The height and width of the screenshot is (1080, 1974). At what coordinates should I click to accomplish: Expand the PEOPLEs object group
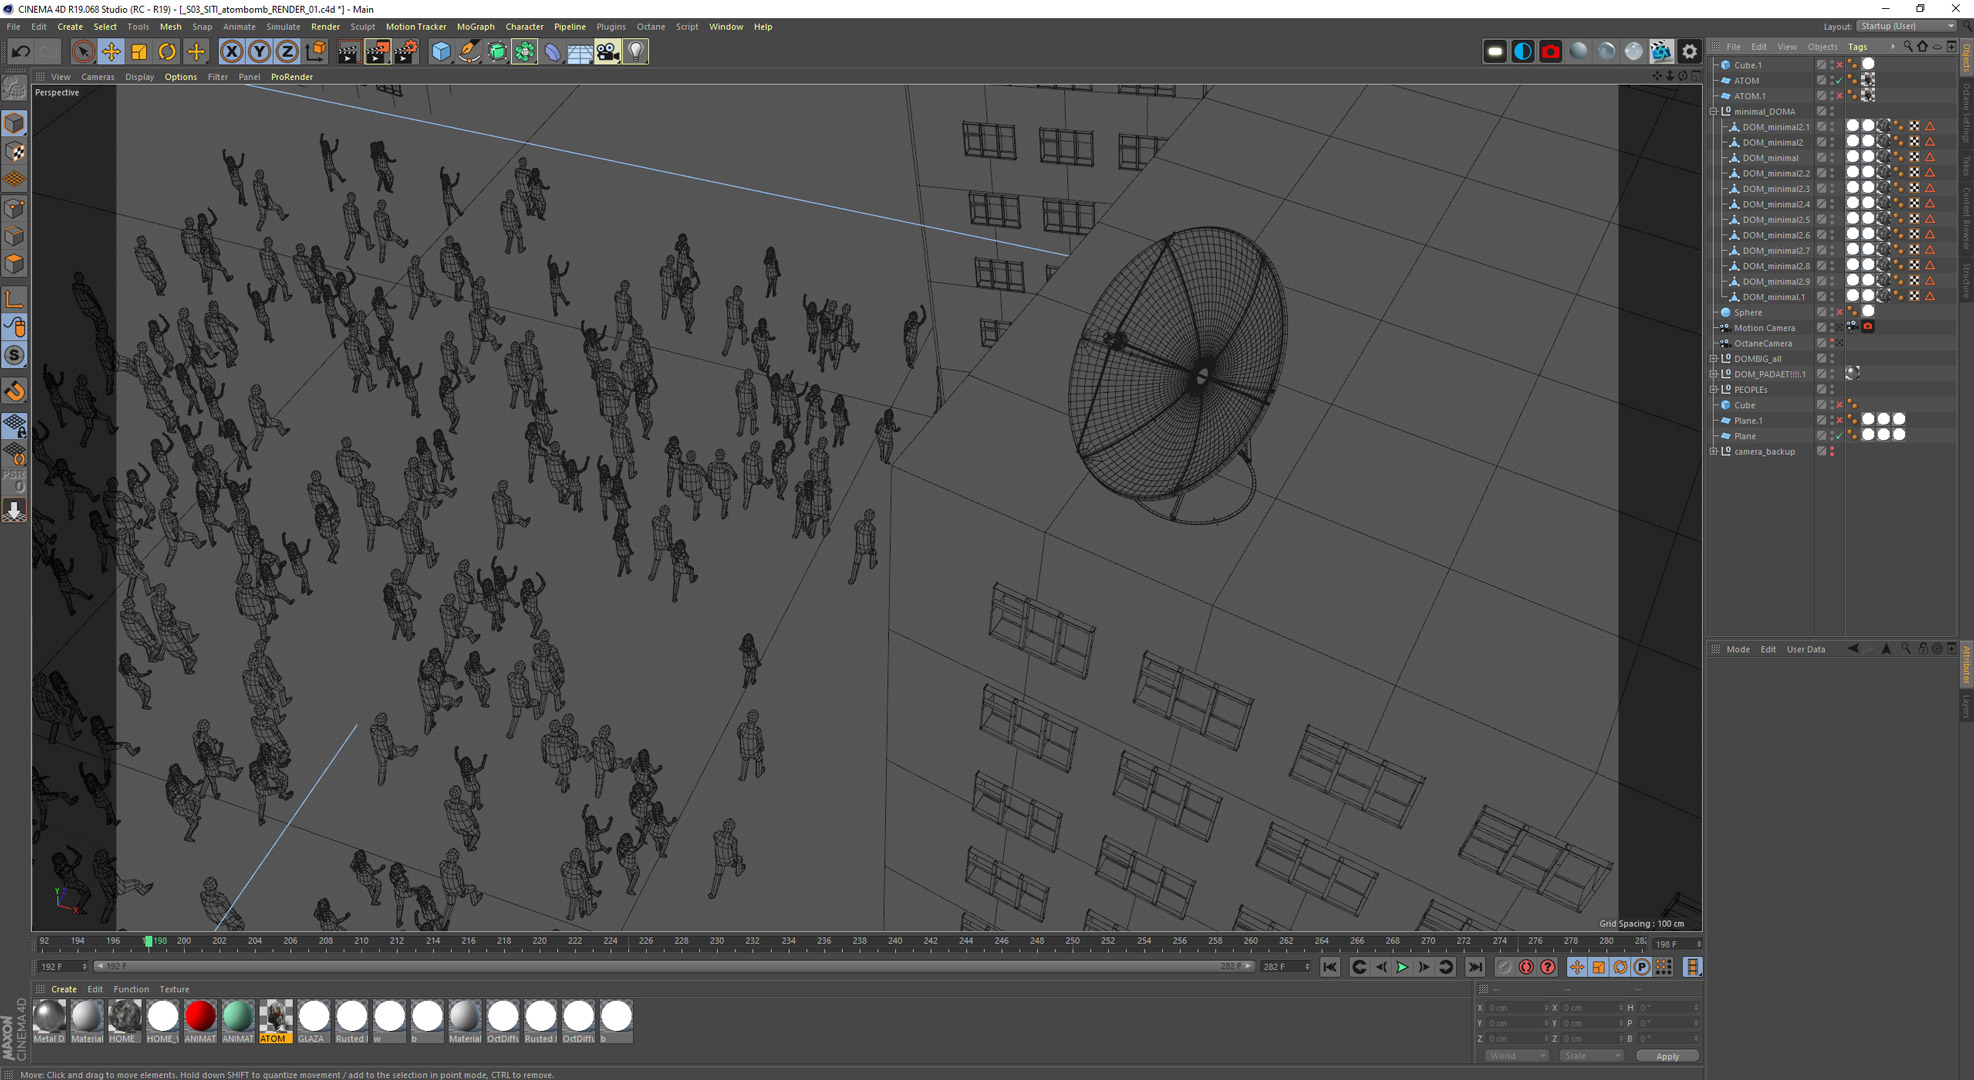click(x=1714, y=390)
